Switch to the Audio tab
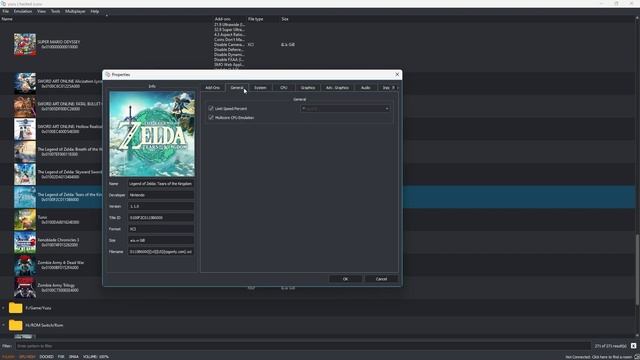The height and width of the screenshot is (360, 640). (x=366, y=88)
